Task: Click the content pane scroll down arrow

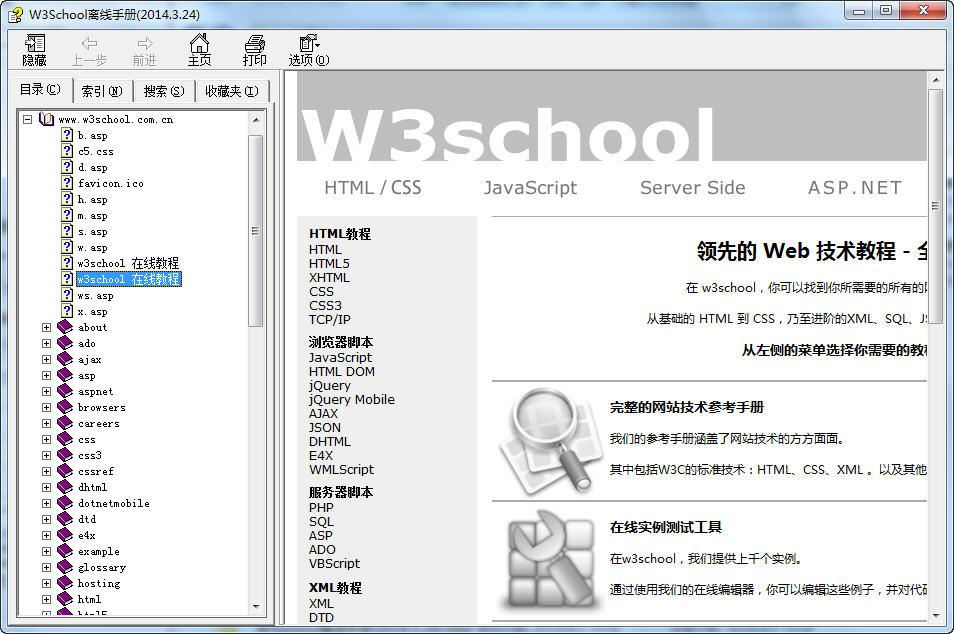Action: (x=935, y=615)
